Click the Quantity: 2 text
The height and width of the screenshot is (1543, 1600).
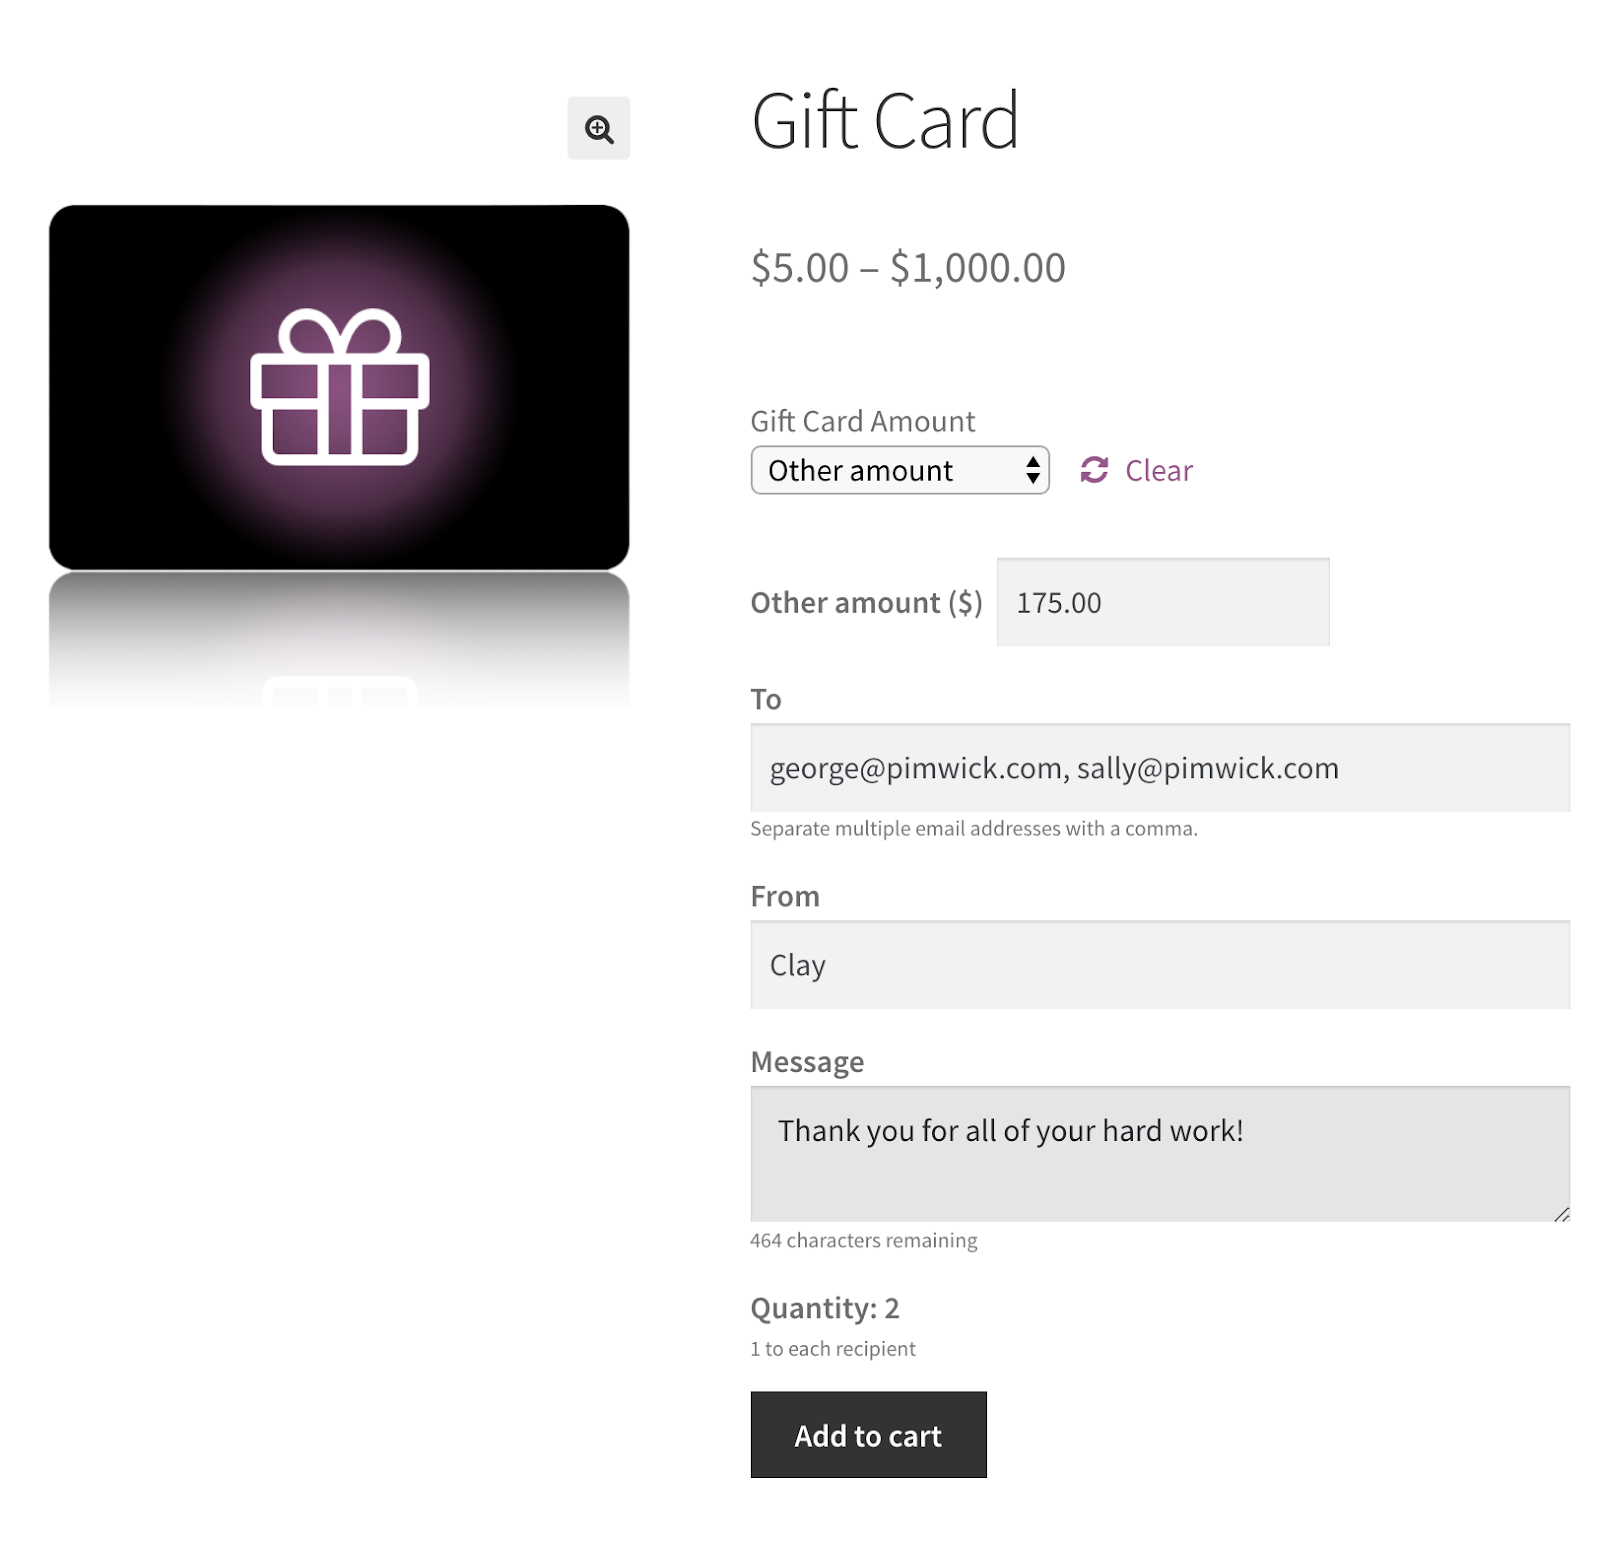coord(825,1308)
